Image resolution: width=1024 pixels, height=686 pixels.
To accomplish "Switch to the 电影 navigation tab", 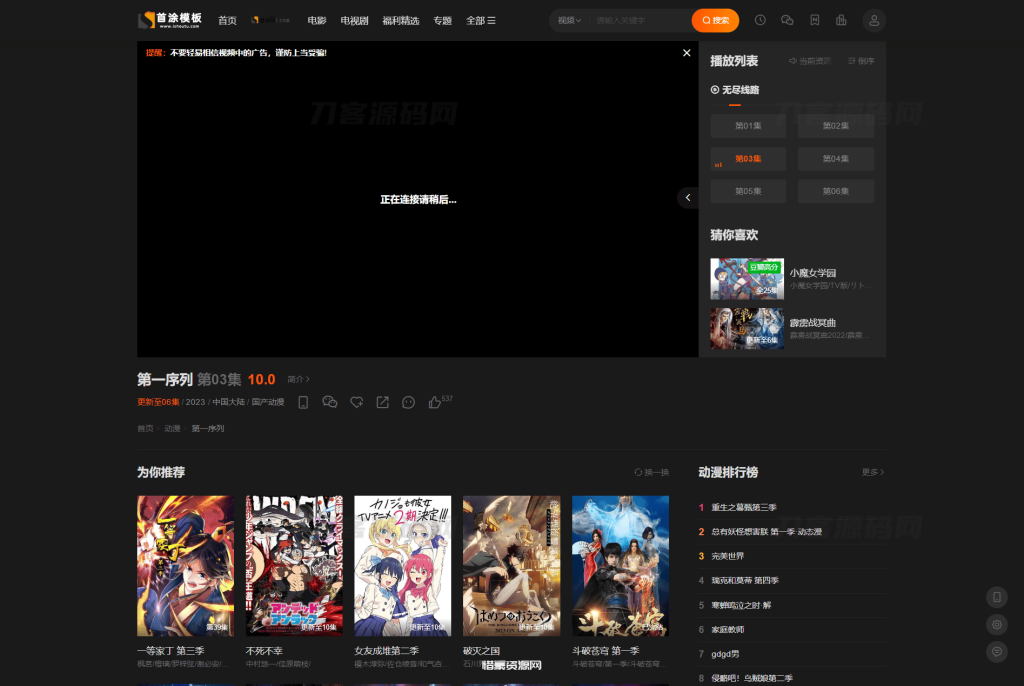I will tap(315, 20).
